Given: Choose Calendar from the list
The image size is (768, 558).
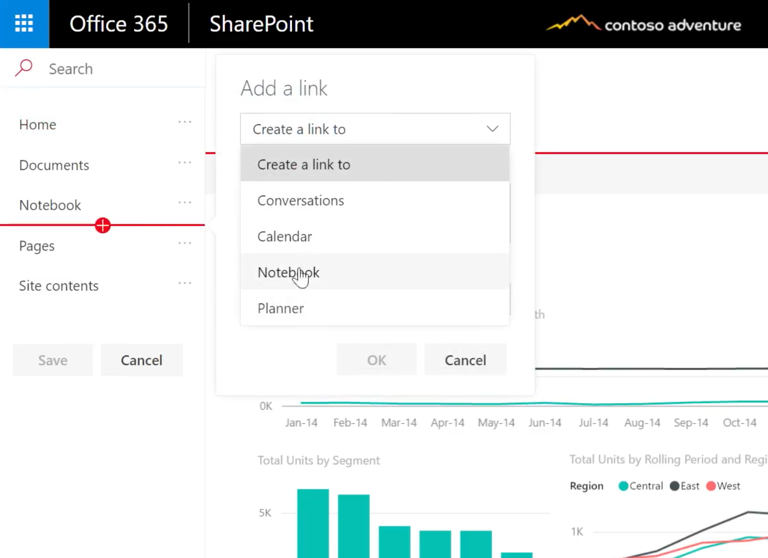Looking at the screenshot, I should 375,236.
